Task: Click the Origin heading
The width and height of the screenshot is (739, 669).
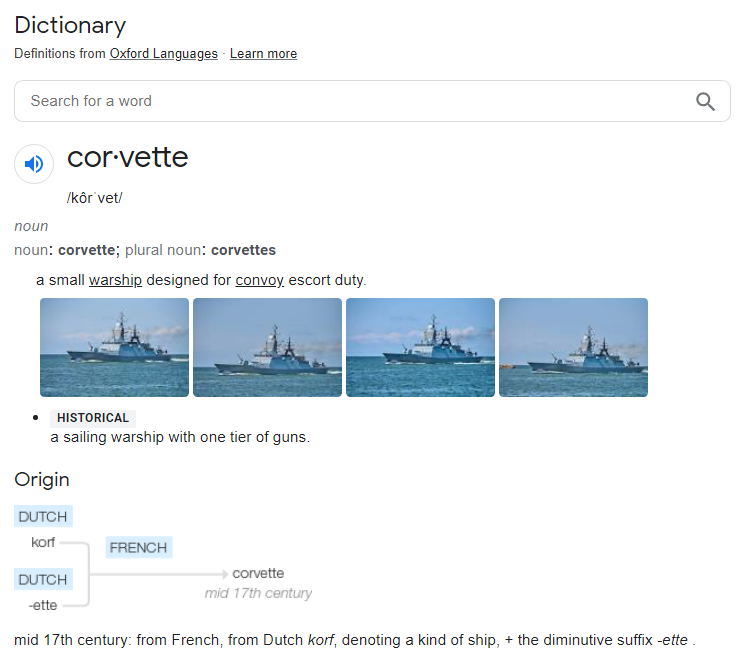Action: pyautogui.click(x=42, y=480)
